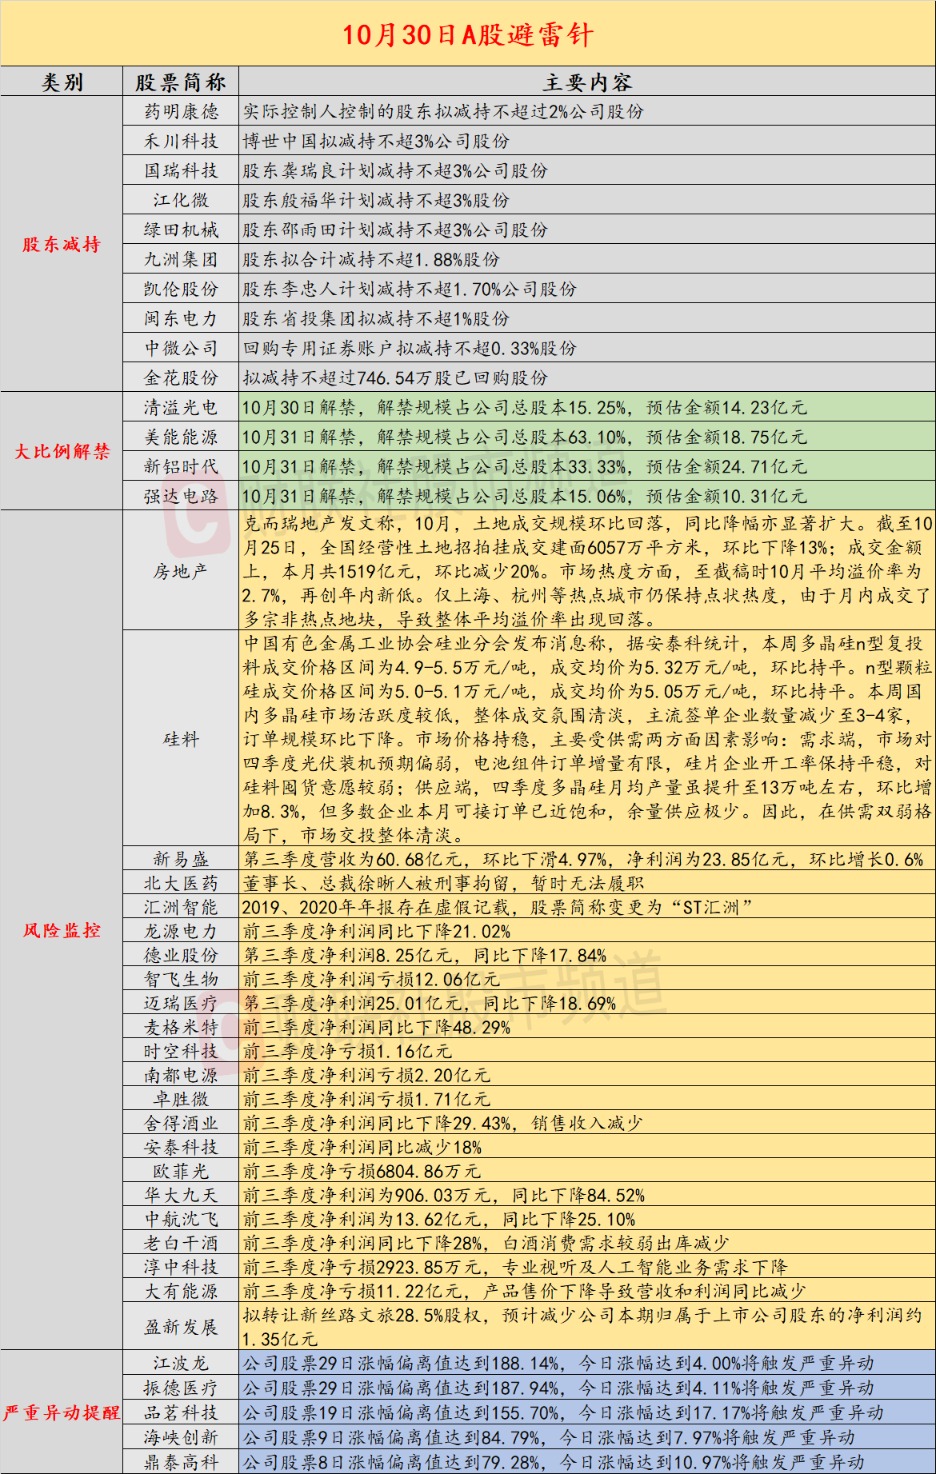Select stock name "强达电路"
936x1474 pixels.
(x=181, y=496)
